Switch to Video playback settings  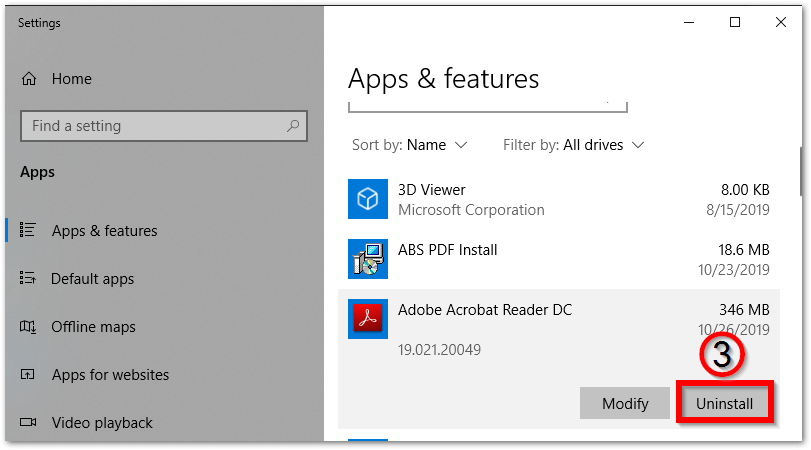[x=102, y=423]
